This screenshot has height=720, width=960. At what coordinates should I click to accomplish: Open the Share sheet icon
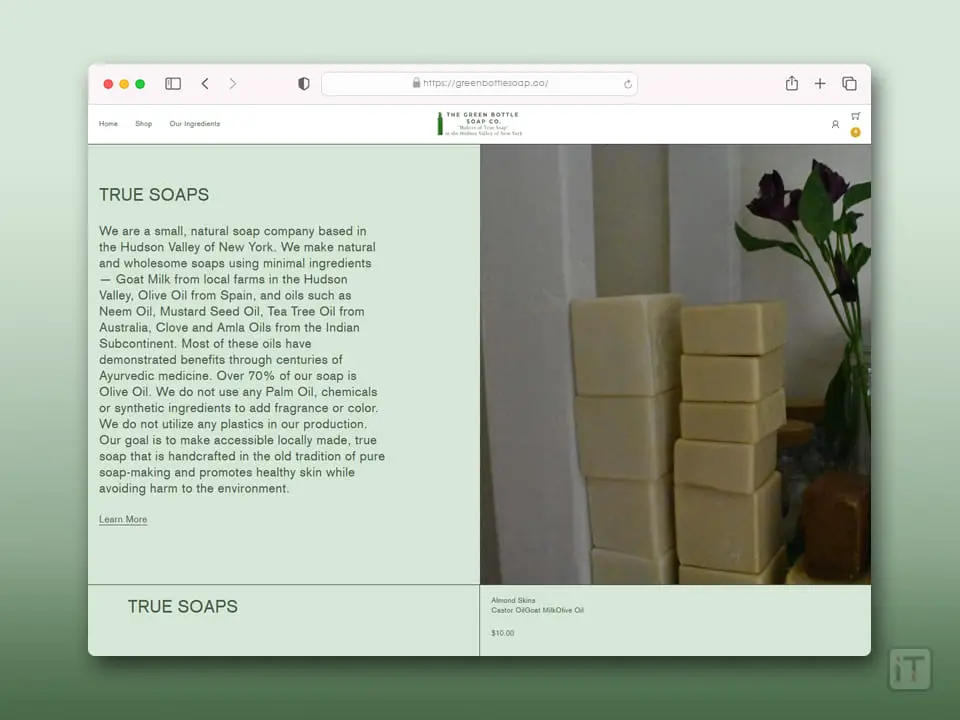(x=792, y=84)
